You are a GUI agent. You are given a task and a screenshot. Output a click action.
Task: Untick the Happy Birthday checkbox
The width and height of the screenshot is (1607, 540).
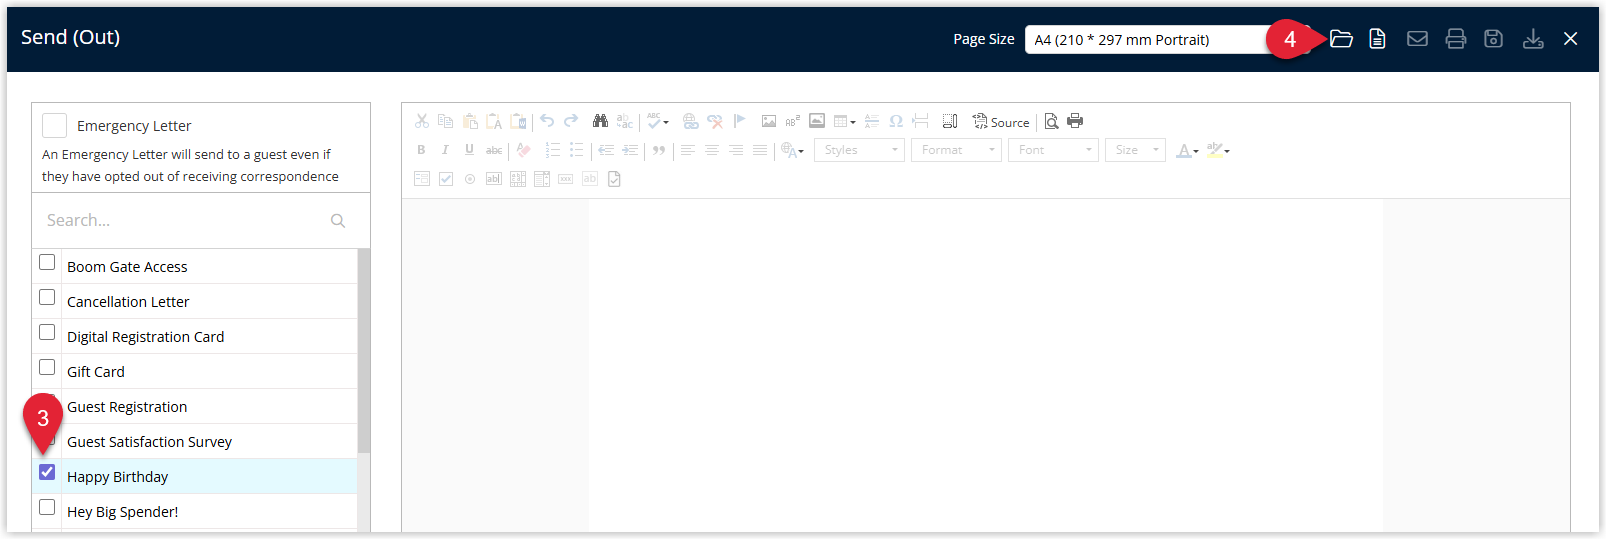click(x=47, y=472)
